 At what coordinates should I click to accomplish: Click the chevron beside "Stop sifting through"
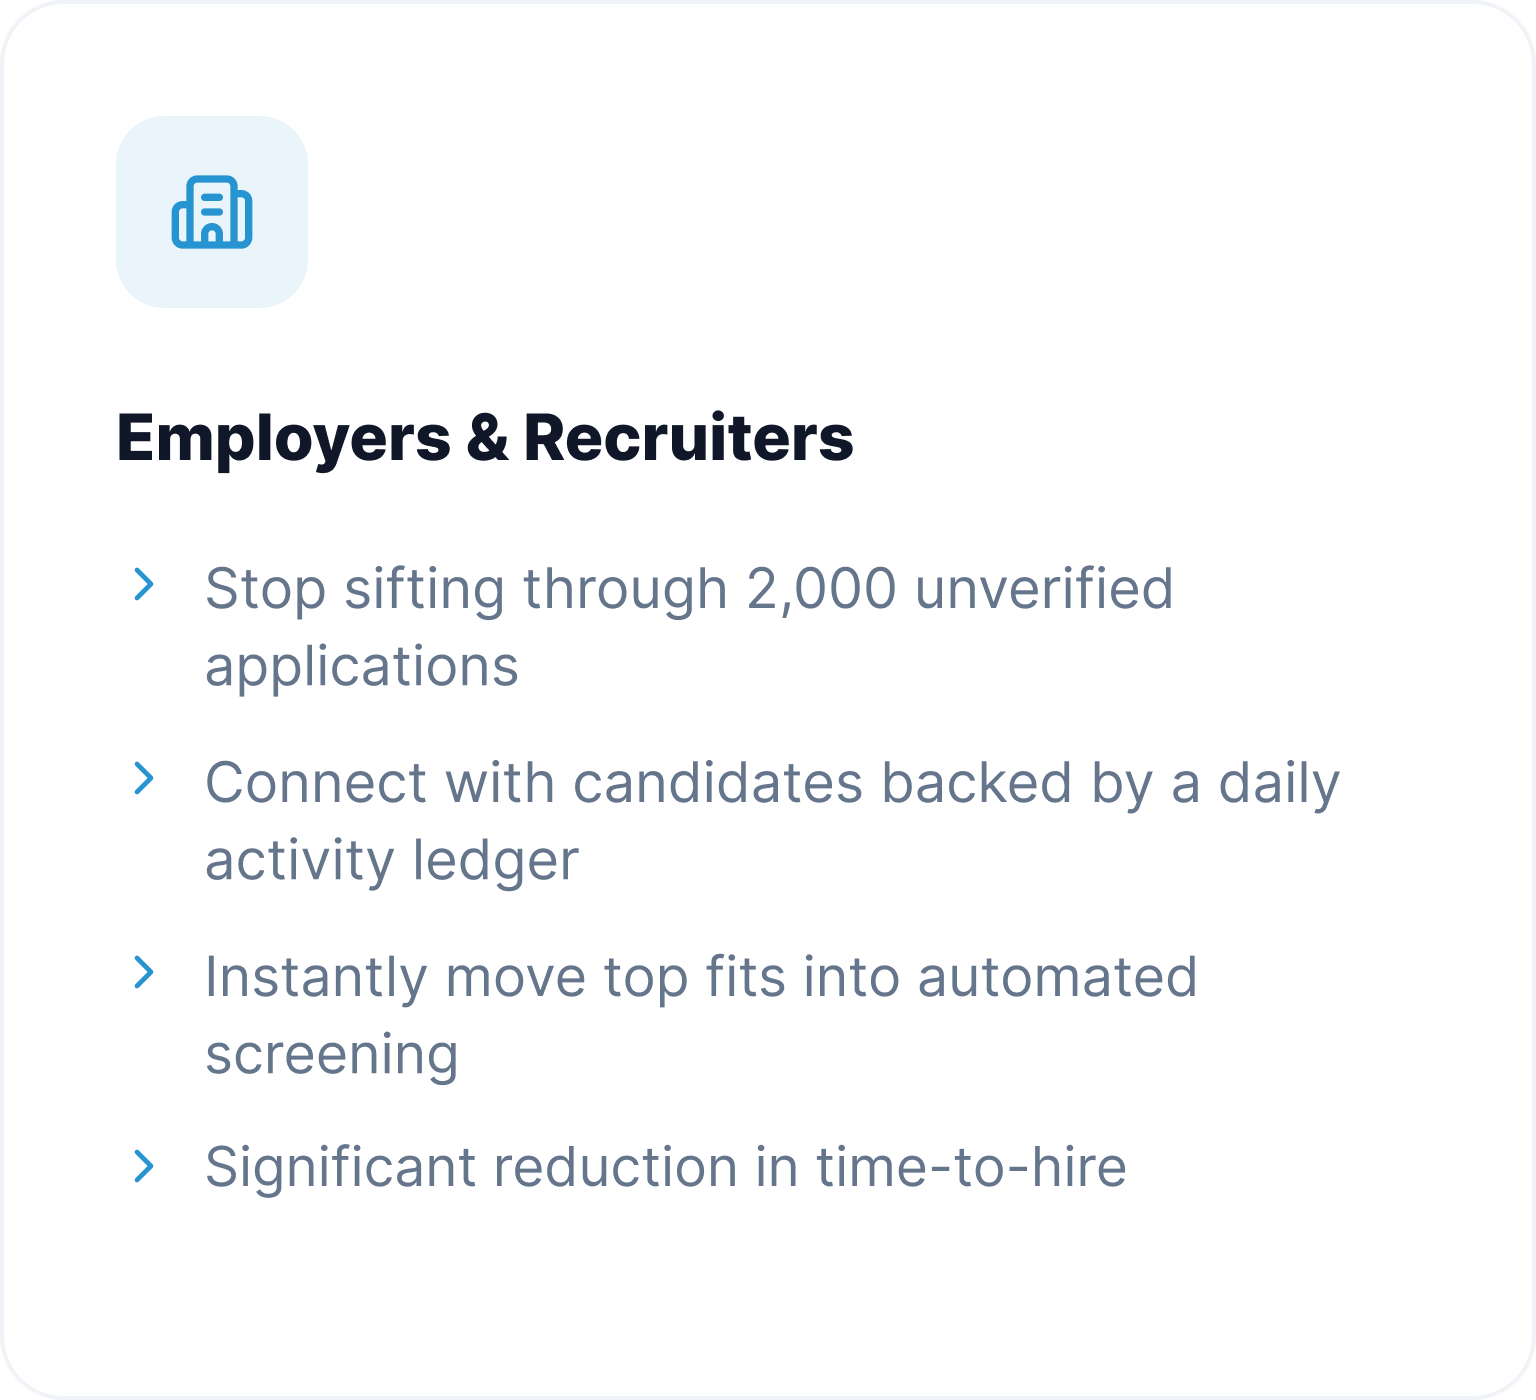coord(144,584)
